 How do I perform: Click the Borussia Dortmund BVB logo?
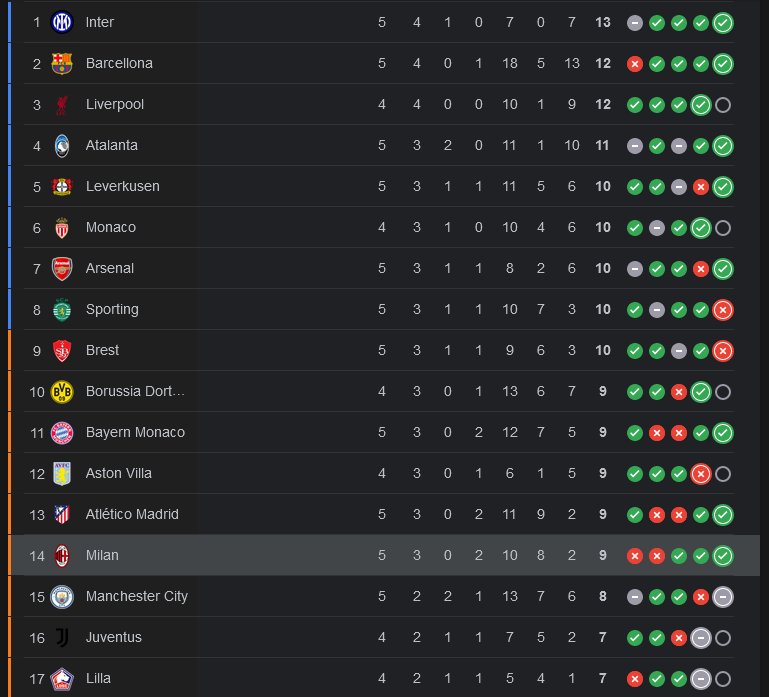click(x=62, y=391)
